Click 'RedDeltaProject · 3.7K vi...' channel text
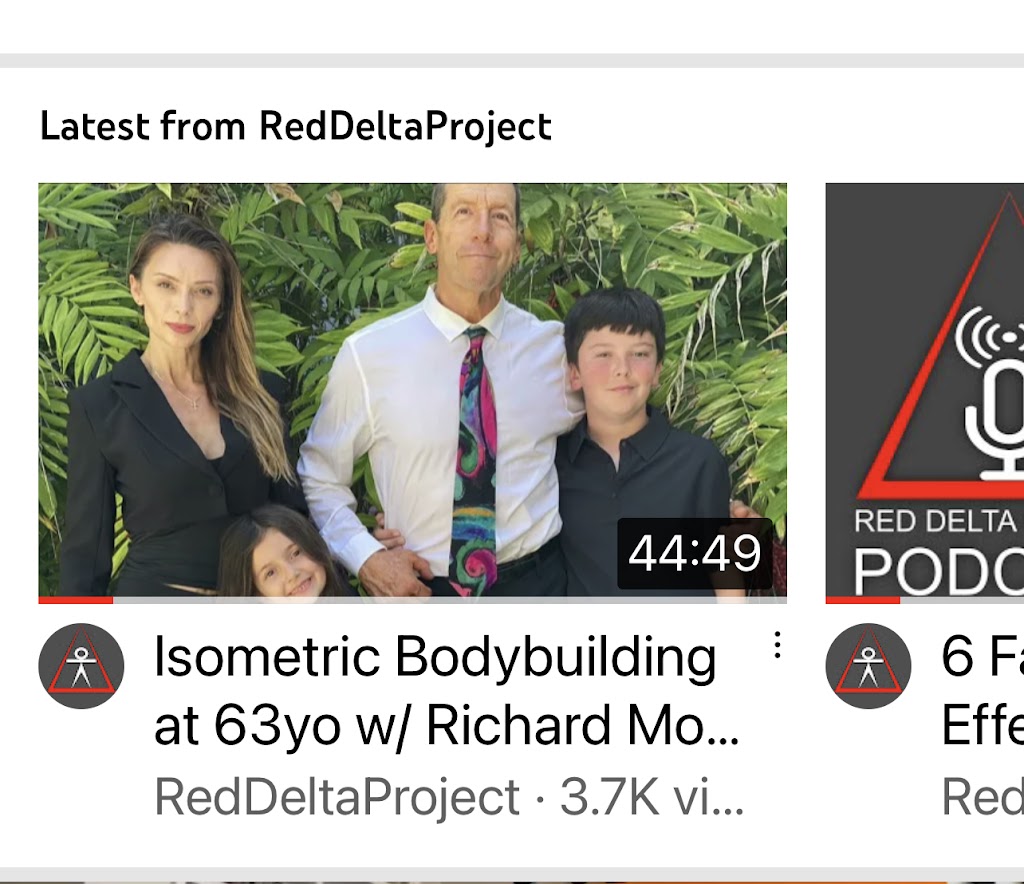The width and height of the screenshot is (1024, 884). (449, 797)
